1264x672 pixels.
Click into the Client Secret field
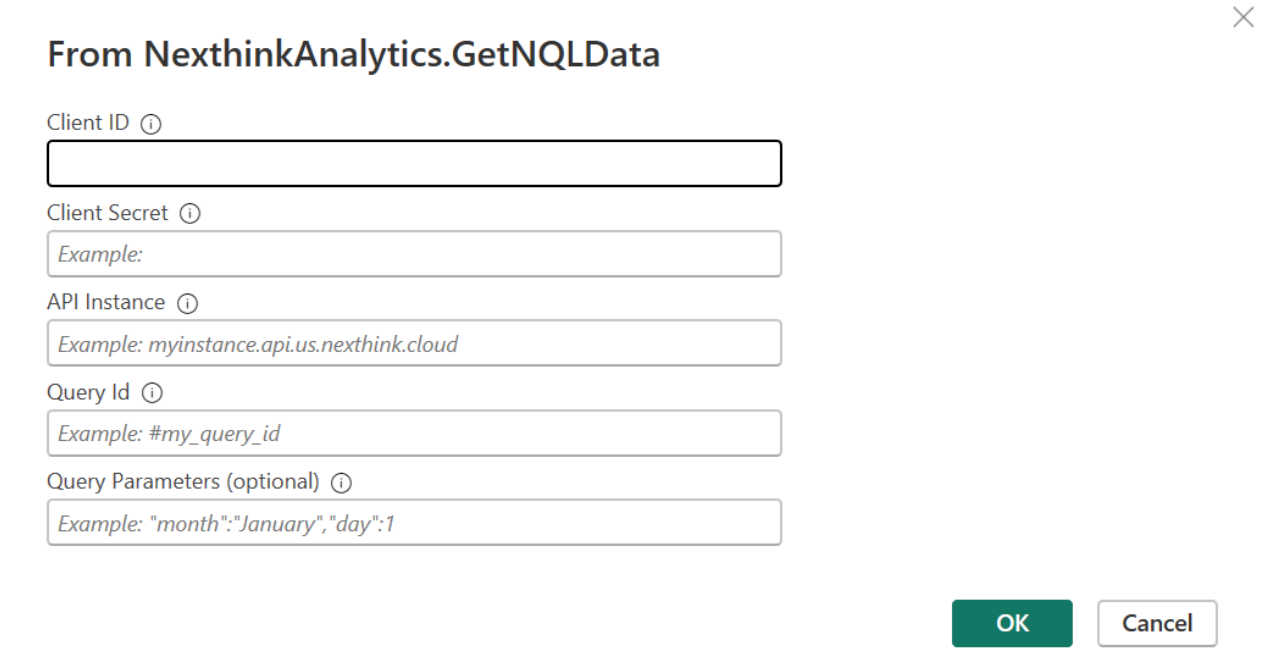pos(414,254)
